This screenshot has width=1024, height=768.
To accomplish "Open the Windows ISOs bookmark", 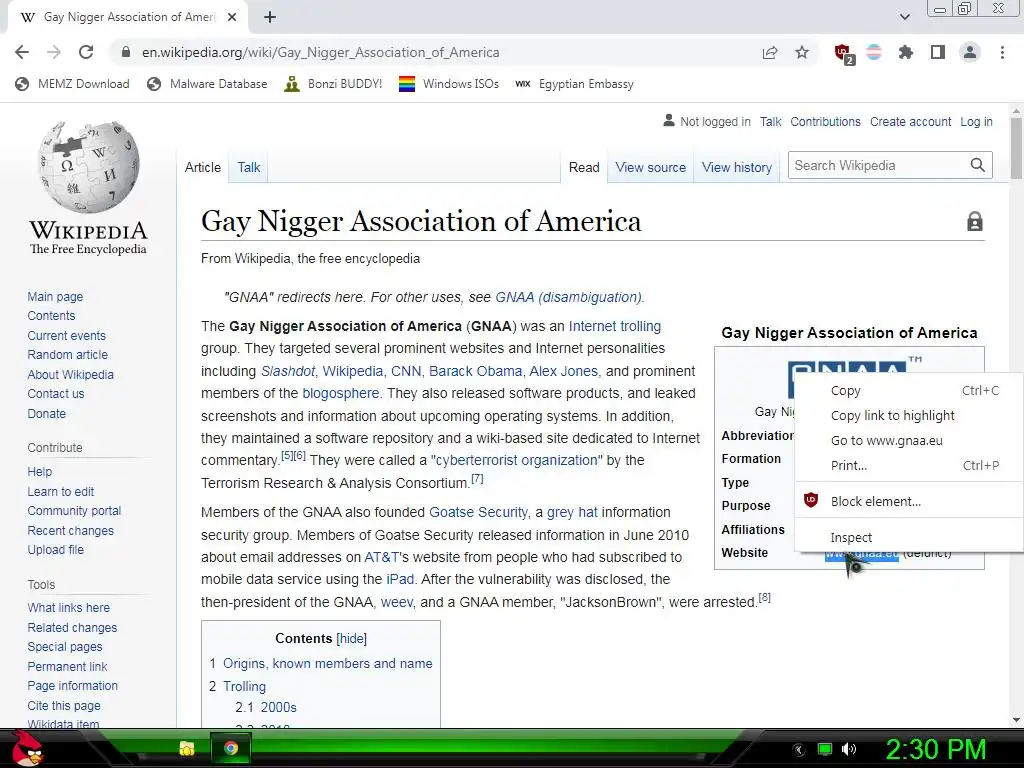I will [449, 84].
